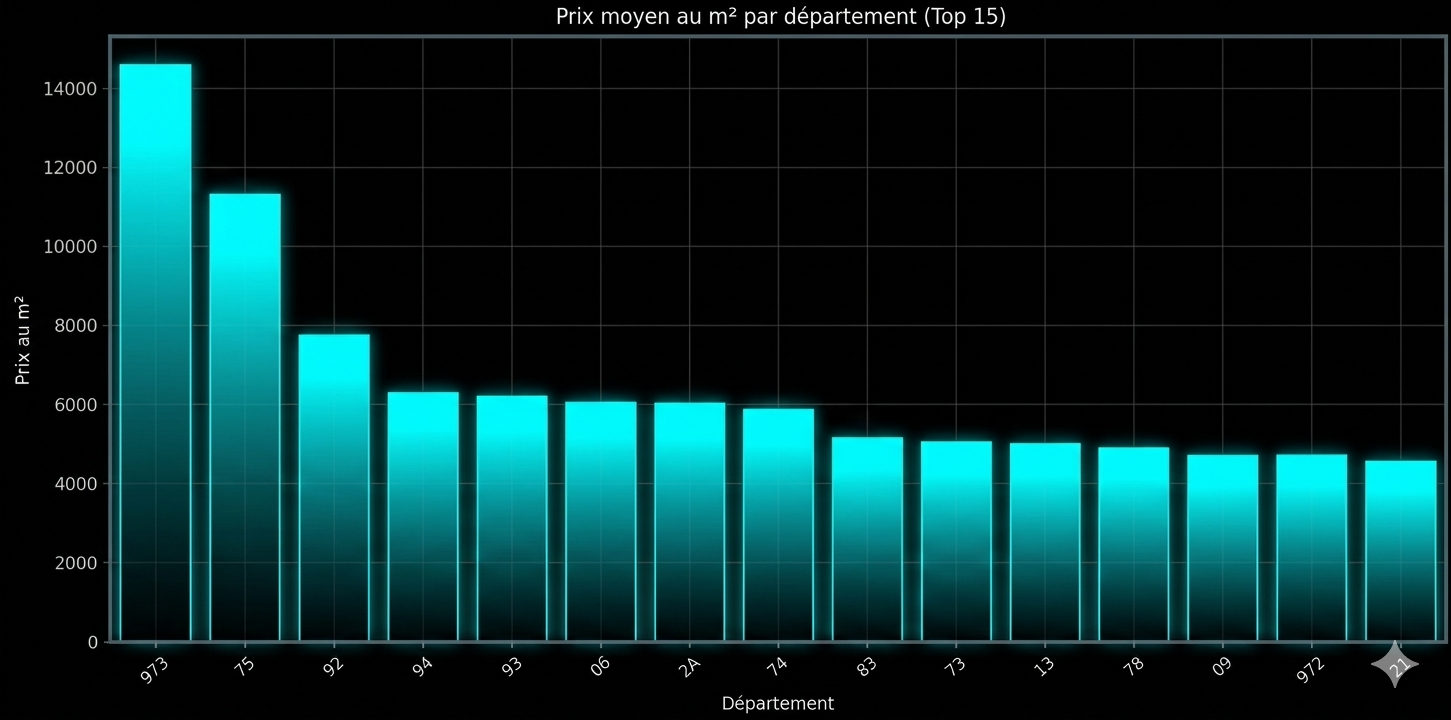Pick the bar for département 06
Screen dimensions: 1451x720
[x=601, y=522]
